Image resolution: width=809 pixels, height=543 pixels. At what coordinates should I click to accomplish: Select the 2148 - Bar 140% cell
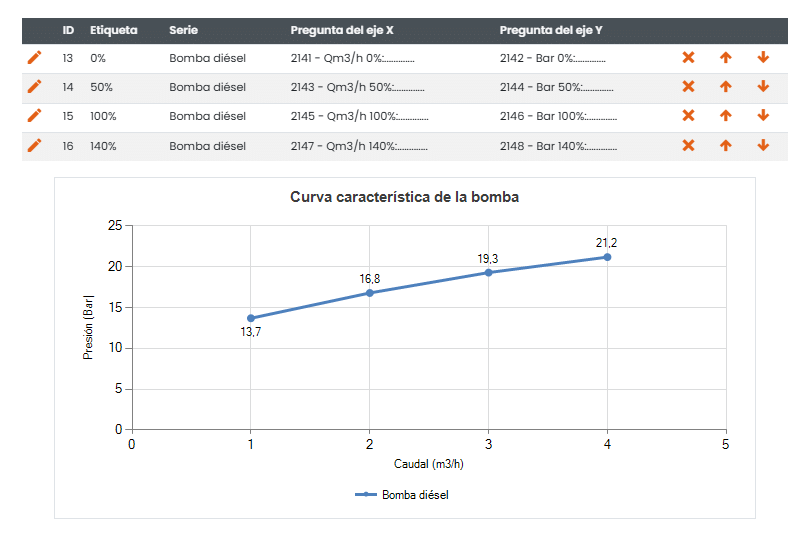(x=558, y=146)
